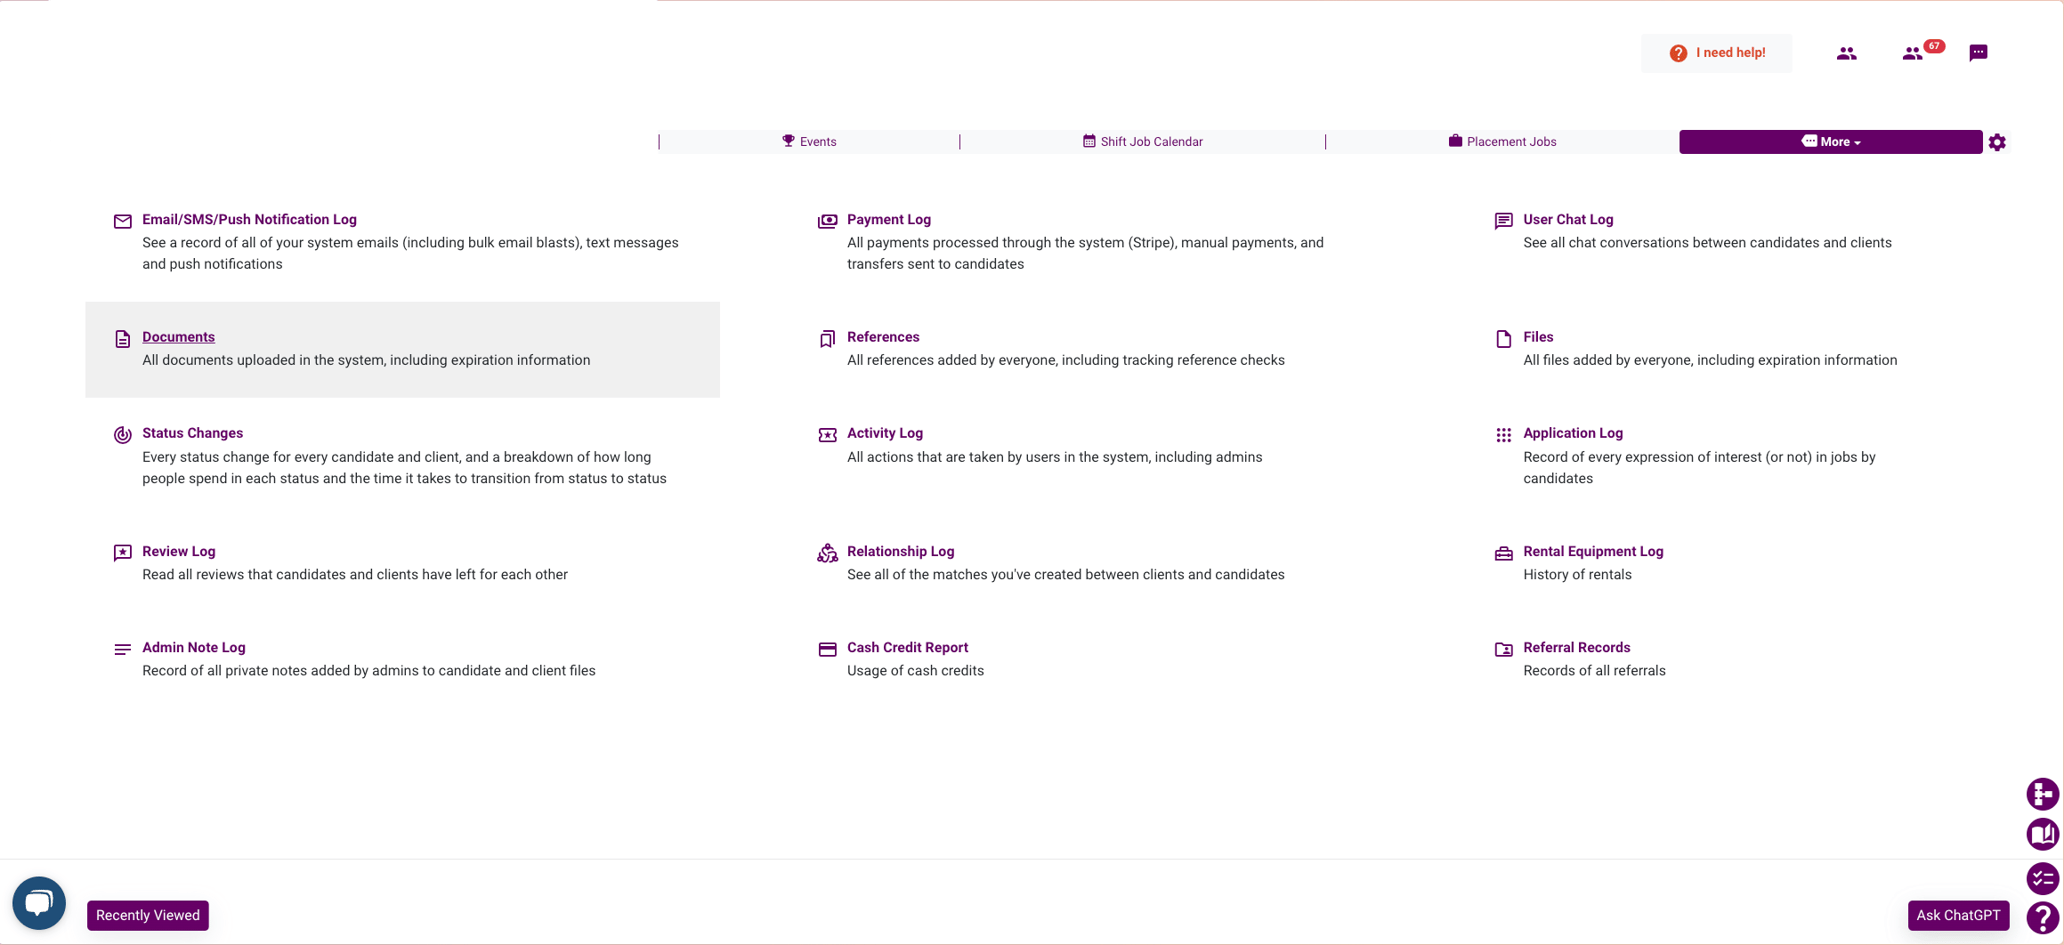This screenshot has height=945, width=2064.
Task: Switch to the Events tab
Action: (809, 142)
